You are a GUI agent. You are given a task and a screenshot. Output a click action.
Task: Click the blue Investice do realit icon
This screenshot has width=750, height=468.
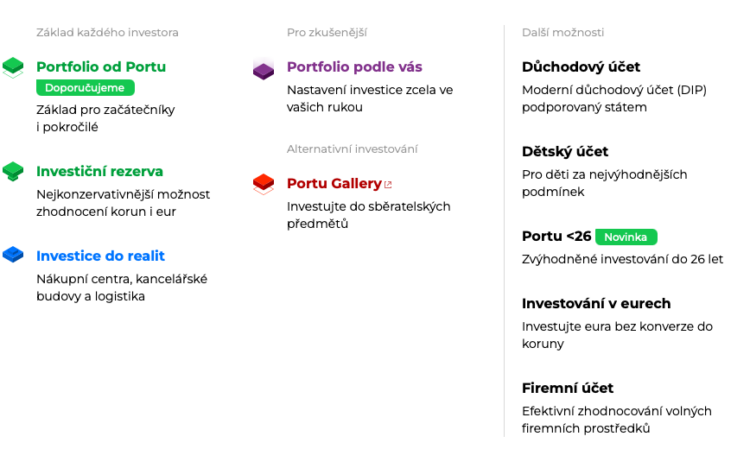[x=13, y=255]
